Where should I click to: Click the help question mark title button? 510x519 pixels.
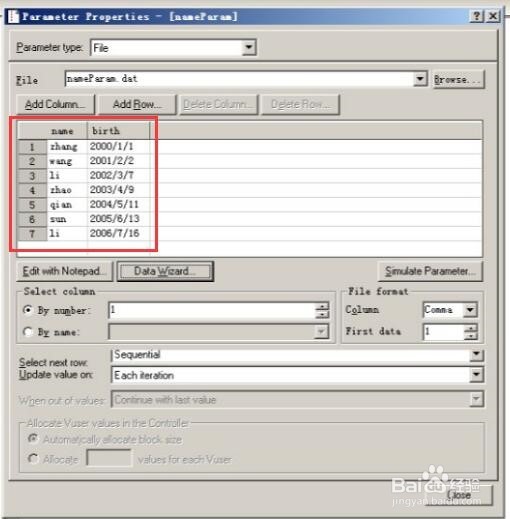tap(477, 16)
